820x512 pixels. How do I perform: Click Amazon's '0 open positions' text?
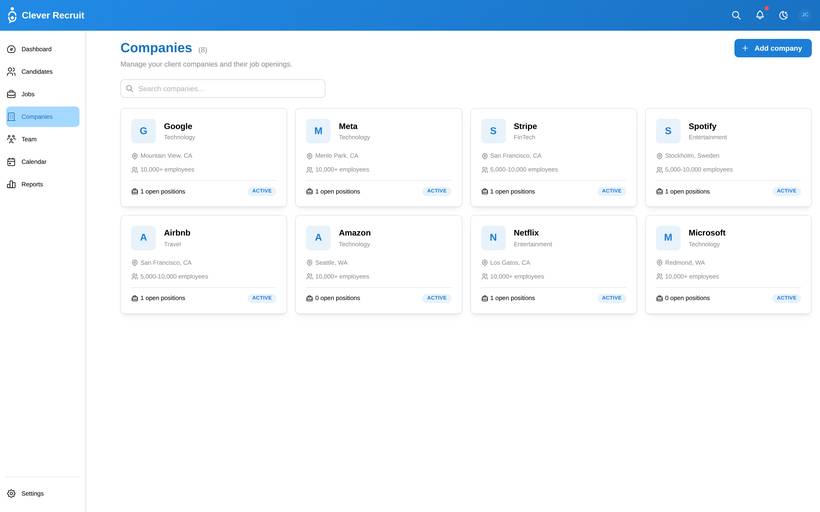pos(337,298)
